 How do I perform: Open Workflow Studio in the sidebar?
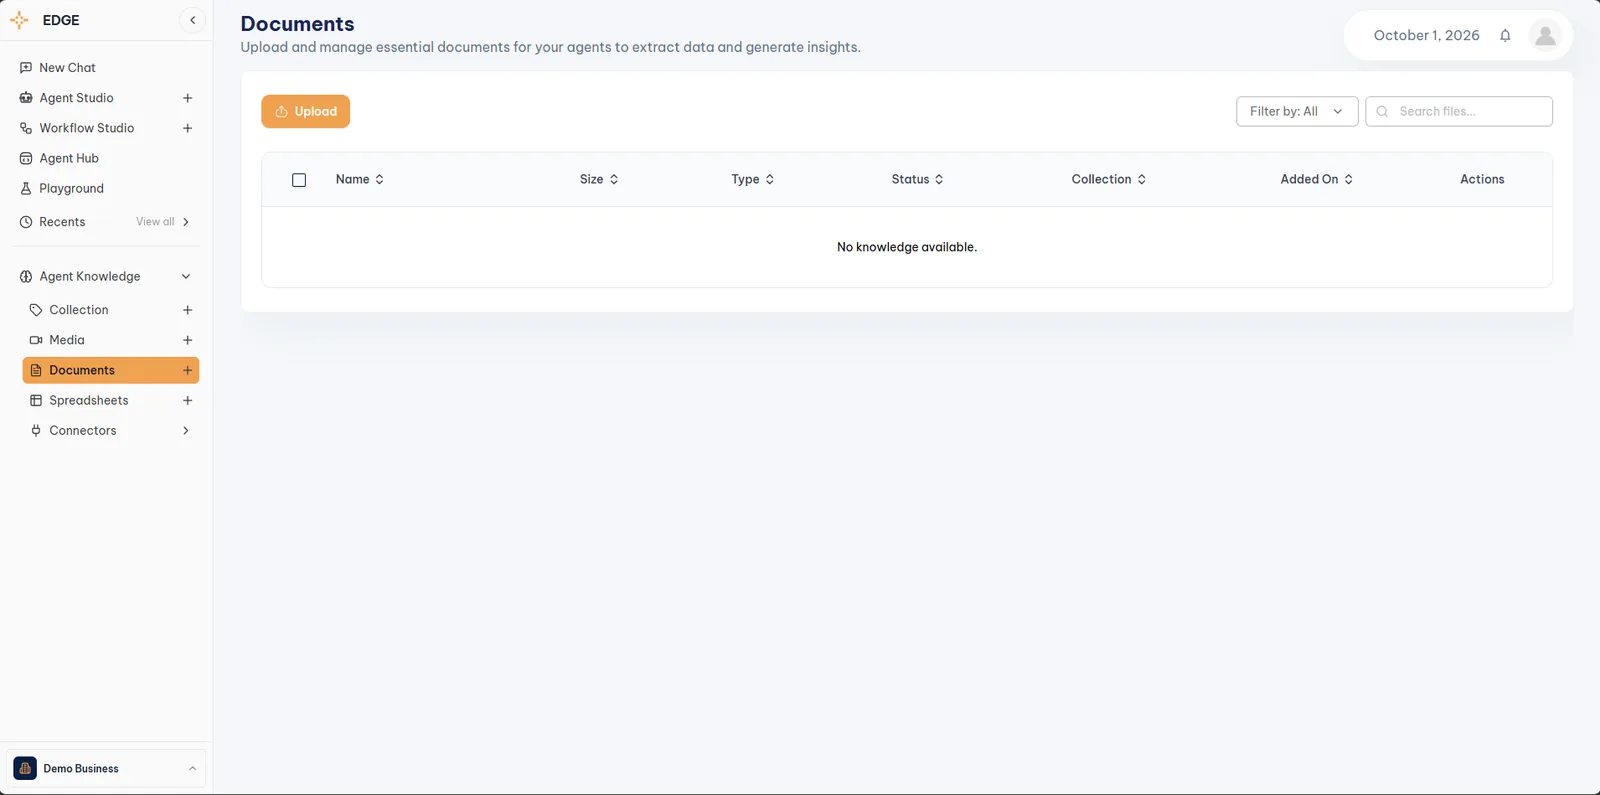coord(86,128)
